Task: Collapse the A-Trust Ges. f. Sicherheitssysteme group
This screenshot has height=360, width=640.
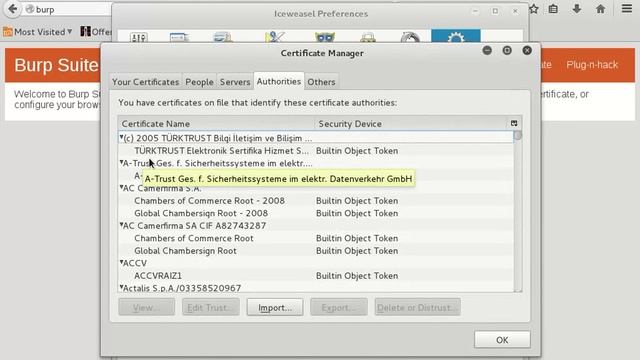Action: click(121, 162)
